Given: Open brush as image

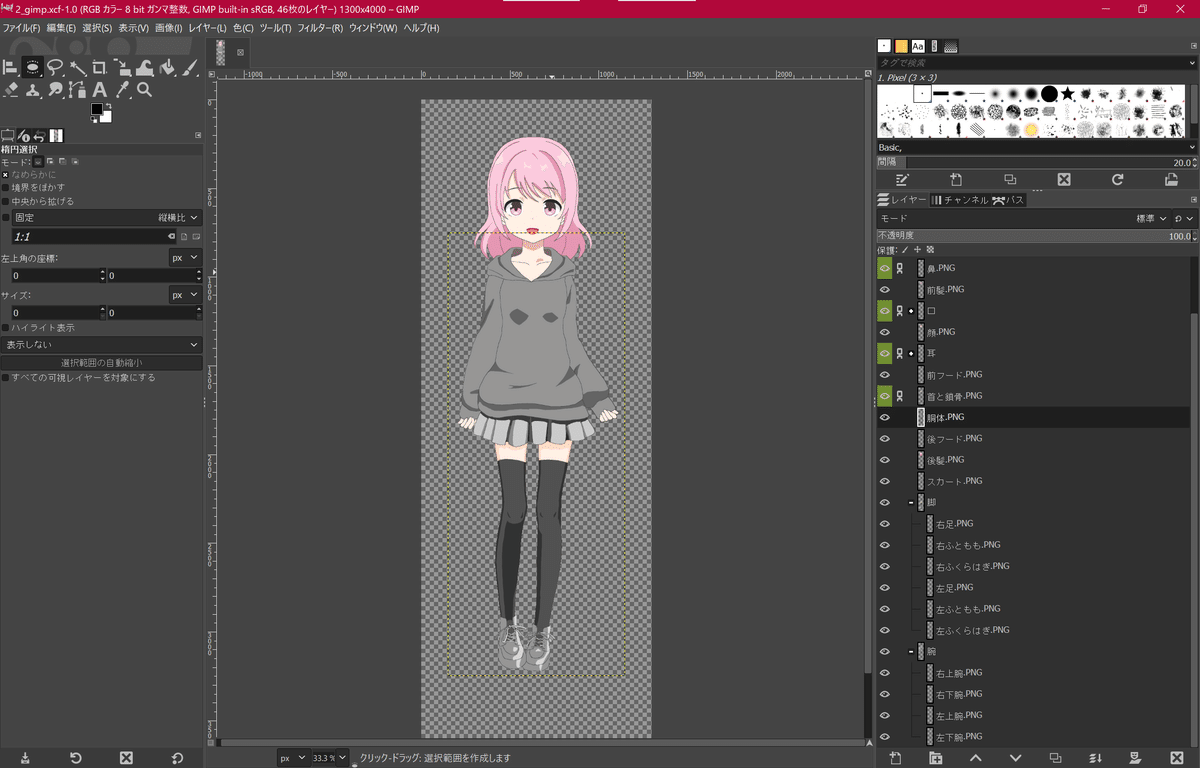Looking at the screenshot, I should click(1171, 180).
